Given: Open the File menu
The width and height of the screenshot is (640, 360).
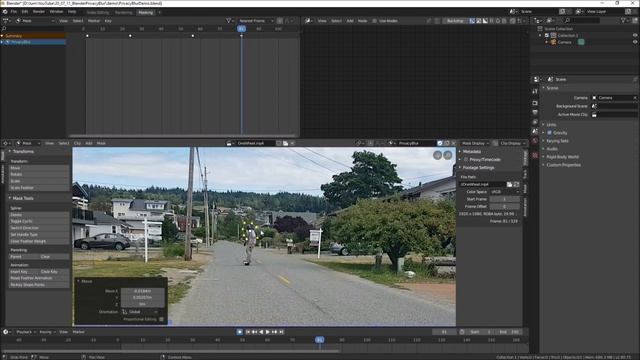Looking at the screenshot, I should 14,12.
